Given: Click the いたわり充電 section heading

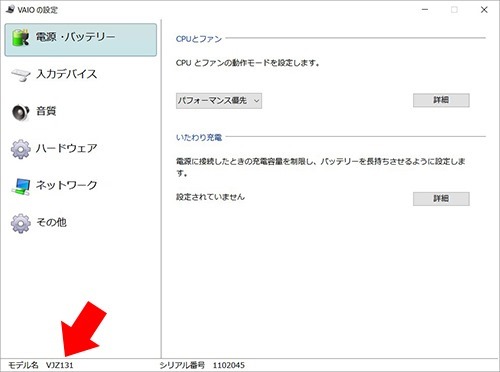Looking at the screenshot, I should pyautogui.click(x=199, y=137).
